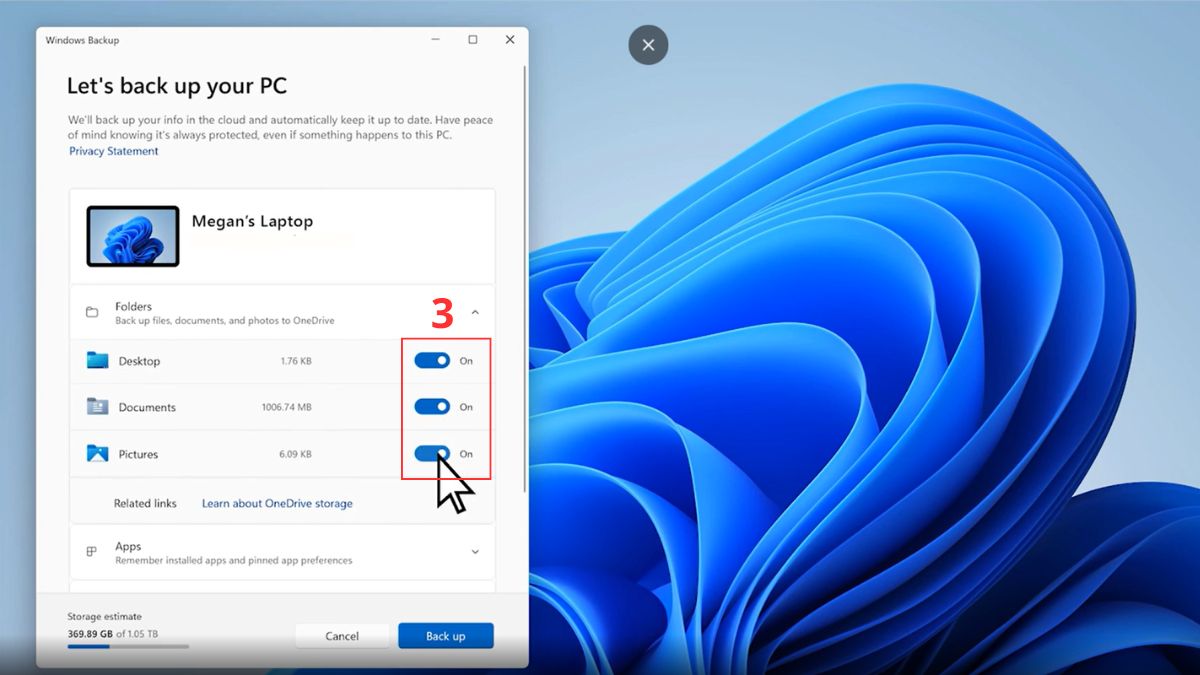Close the Windows Backup window
This screenshot has height=675, width=1200.
tap(510, 40)
